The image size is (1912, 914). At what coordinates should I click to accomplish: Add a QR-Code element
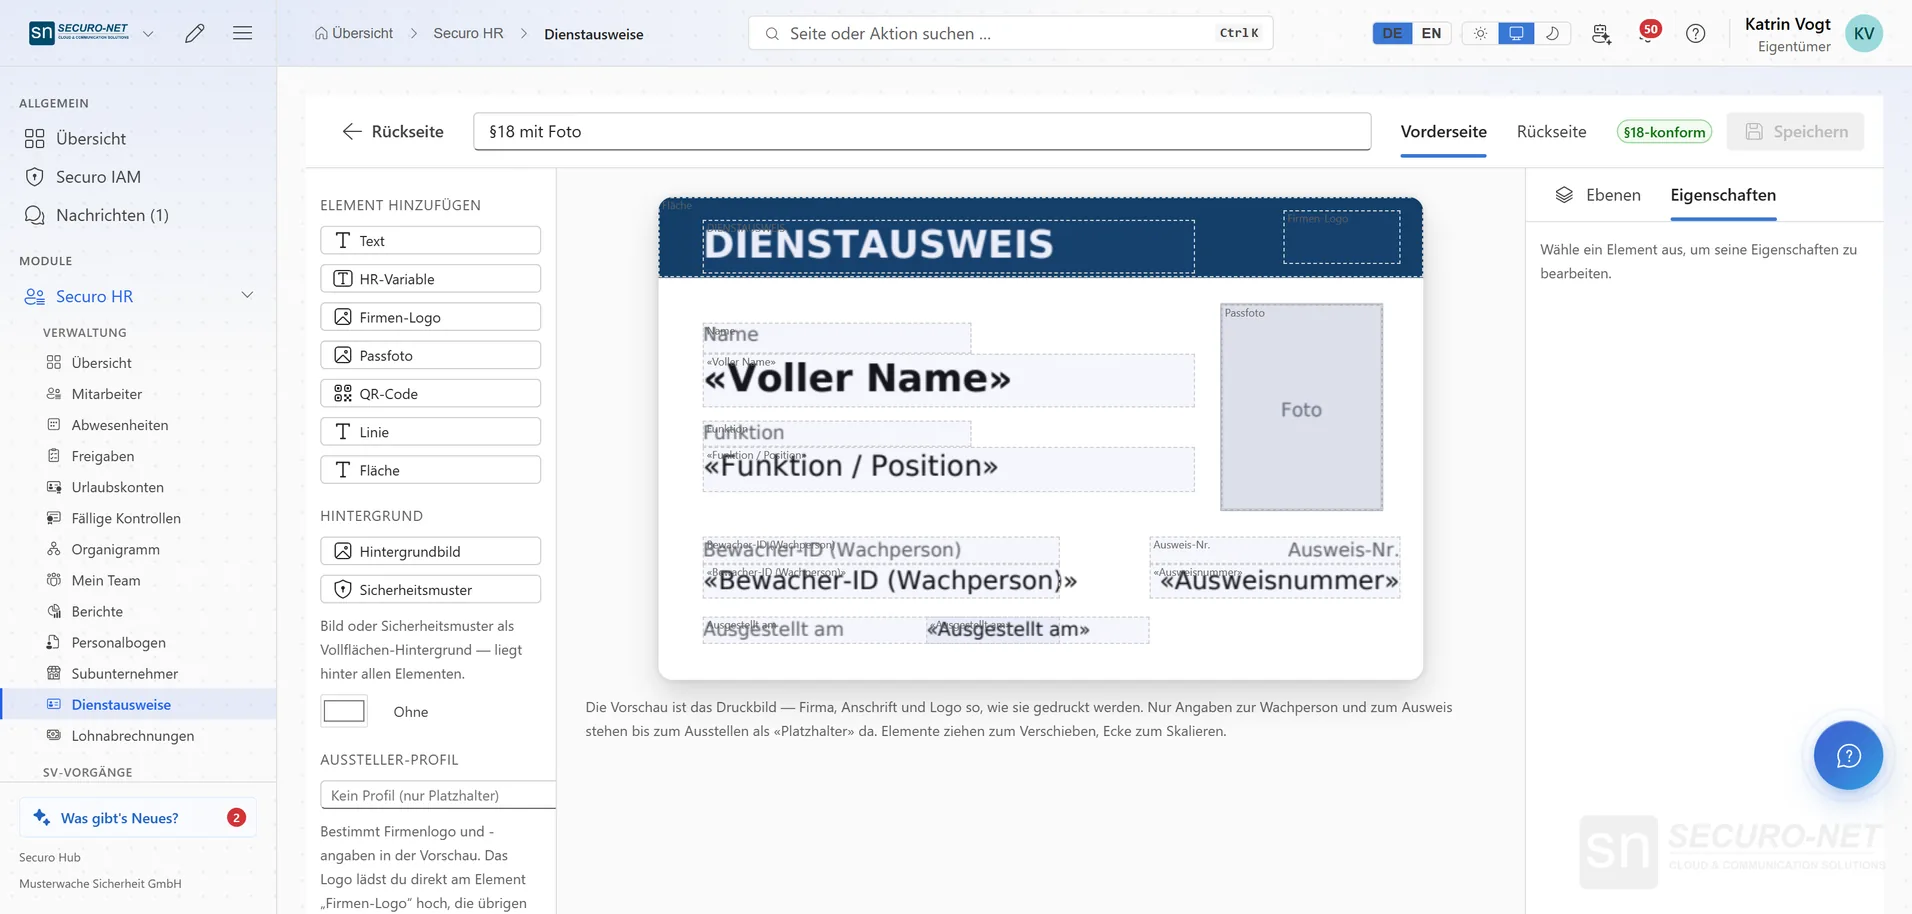click(430, 394)
